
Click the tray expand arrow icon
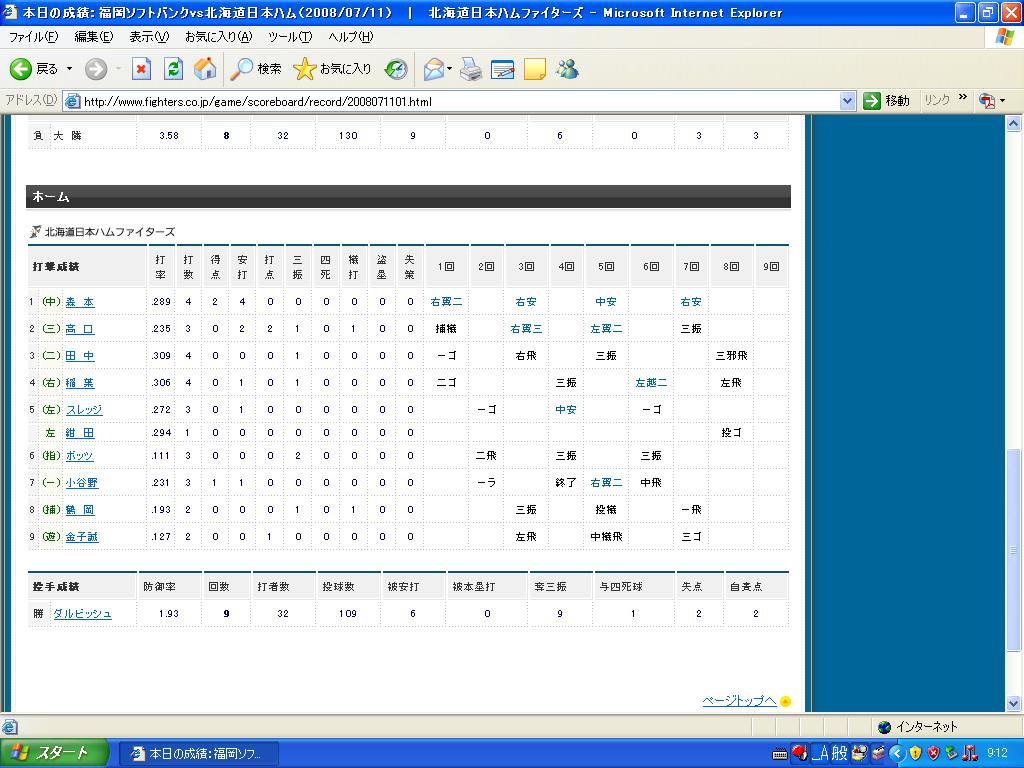(897, 754)
